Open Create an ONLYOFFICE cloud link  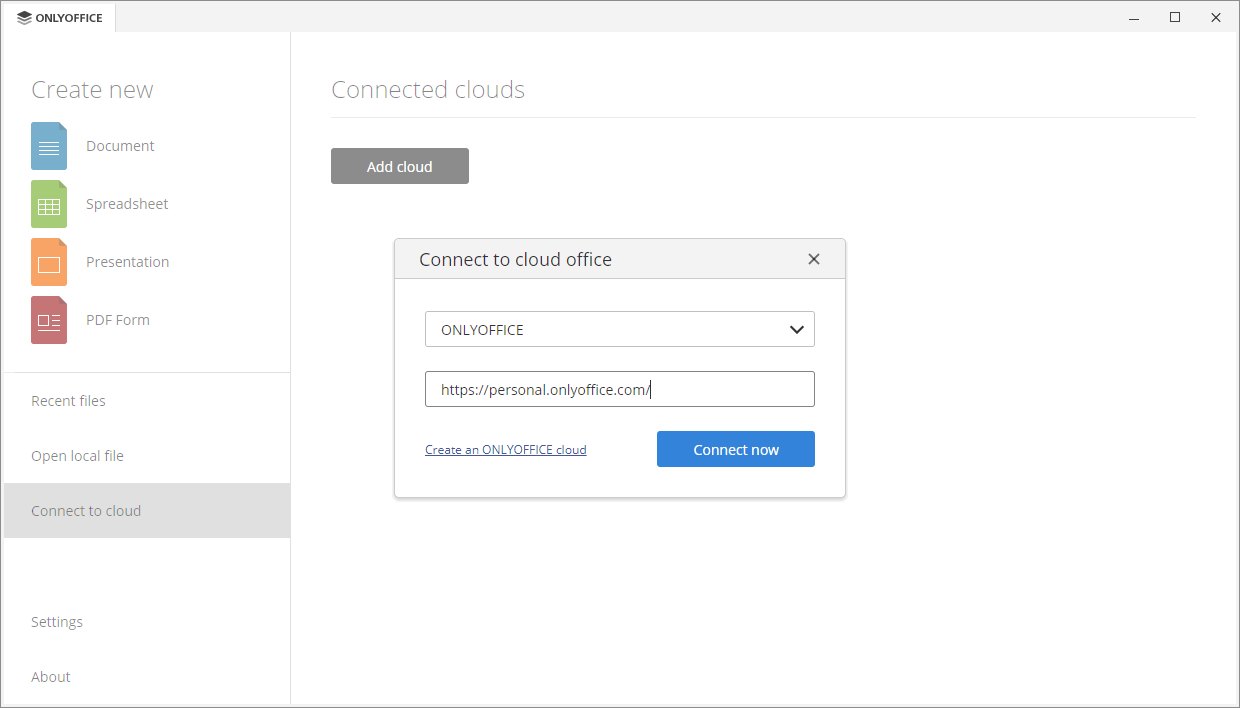pyautogui.click(x=506, y=450)
